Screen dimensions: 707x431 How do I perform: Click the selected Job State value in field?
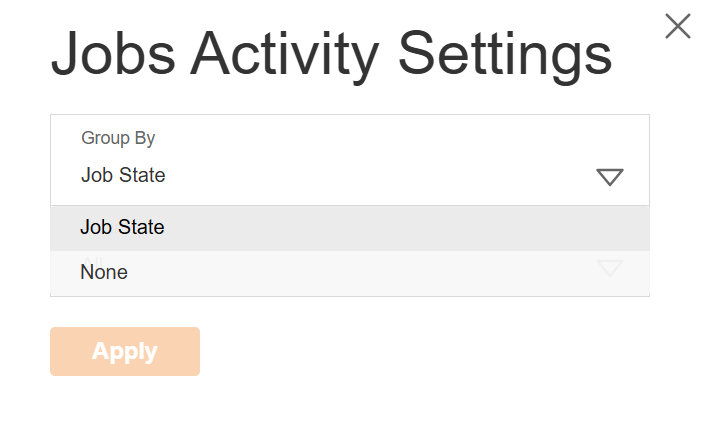tap(123, 176)
